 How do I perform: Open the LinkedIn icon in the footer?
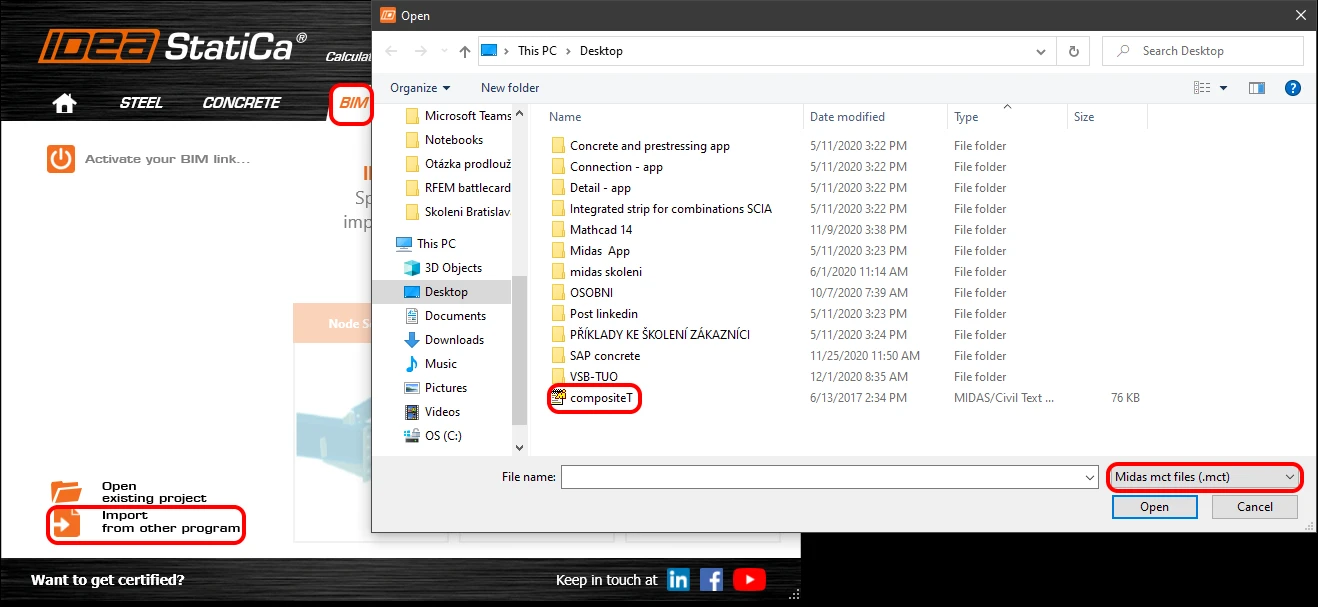[678, 579]
